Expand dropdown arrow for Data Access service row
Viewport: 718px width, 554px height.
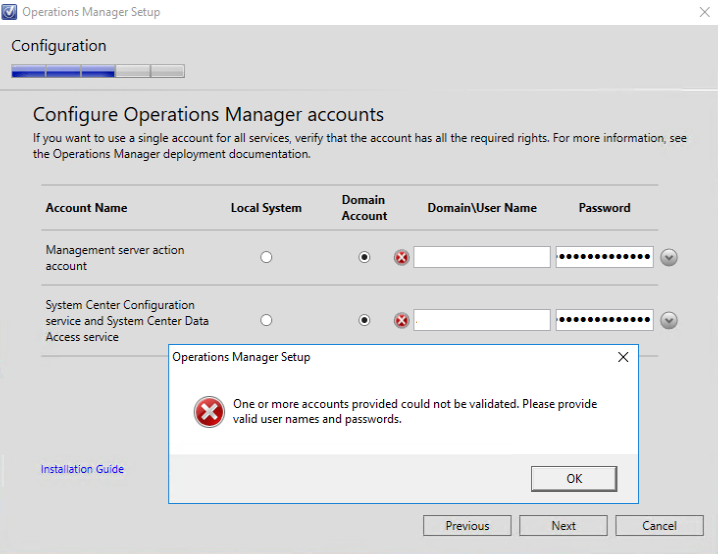coord(669,320)
